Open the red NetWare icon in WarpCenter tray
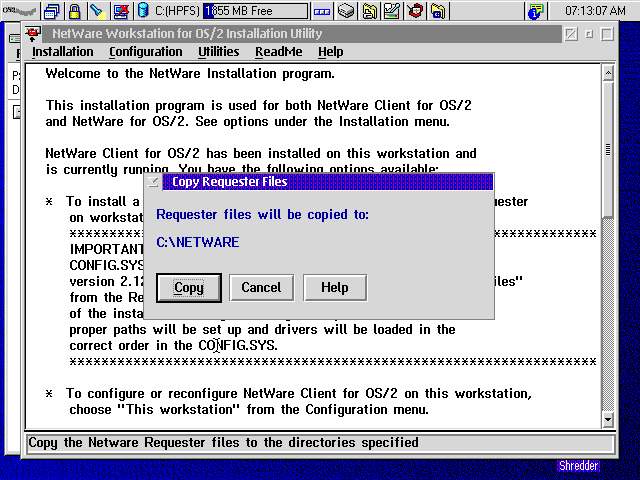The height and width of the screenshot is (480, 640). [x=415, y=11]
